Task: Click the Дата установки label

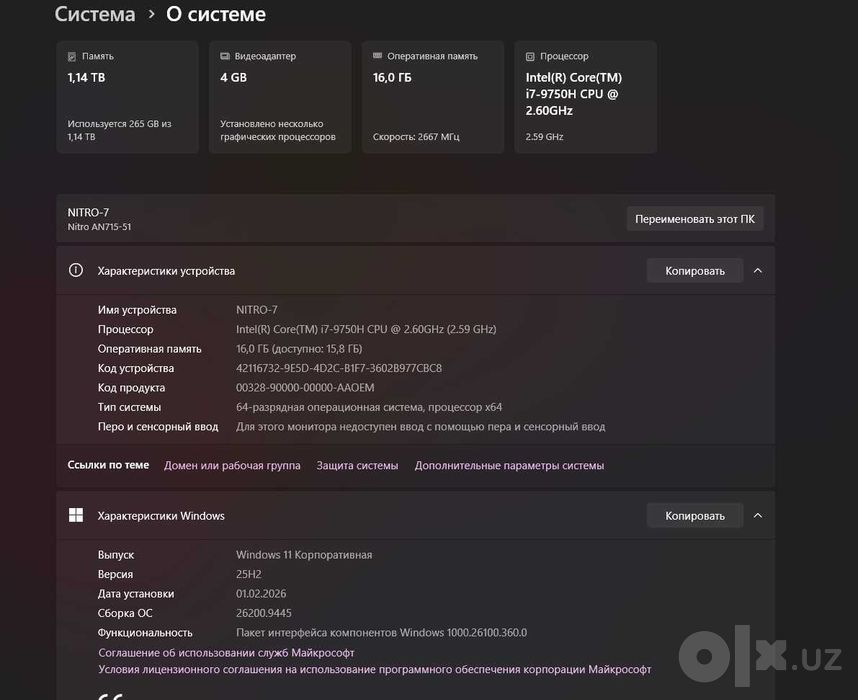Action: click(x=136, y=593)
